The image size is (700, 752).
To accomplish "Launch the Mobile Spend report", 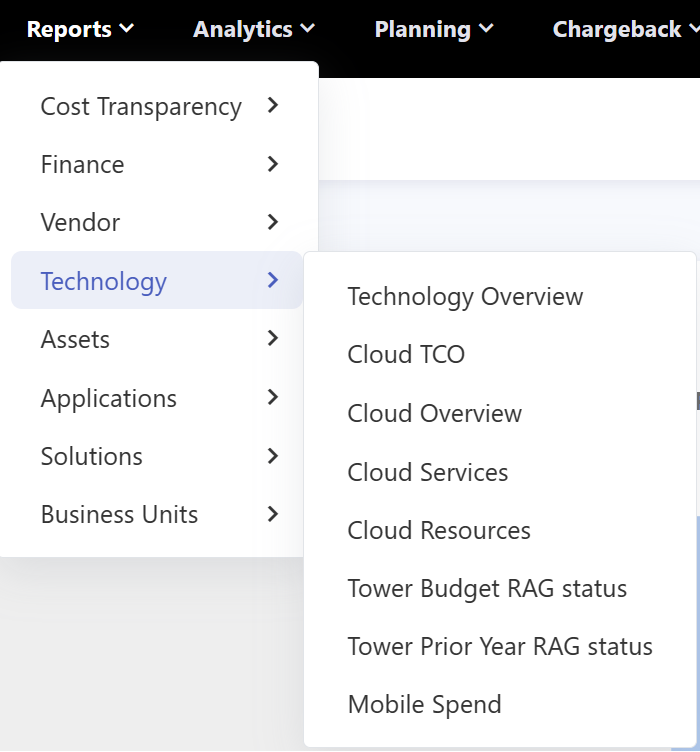I will 424,704.
